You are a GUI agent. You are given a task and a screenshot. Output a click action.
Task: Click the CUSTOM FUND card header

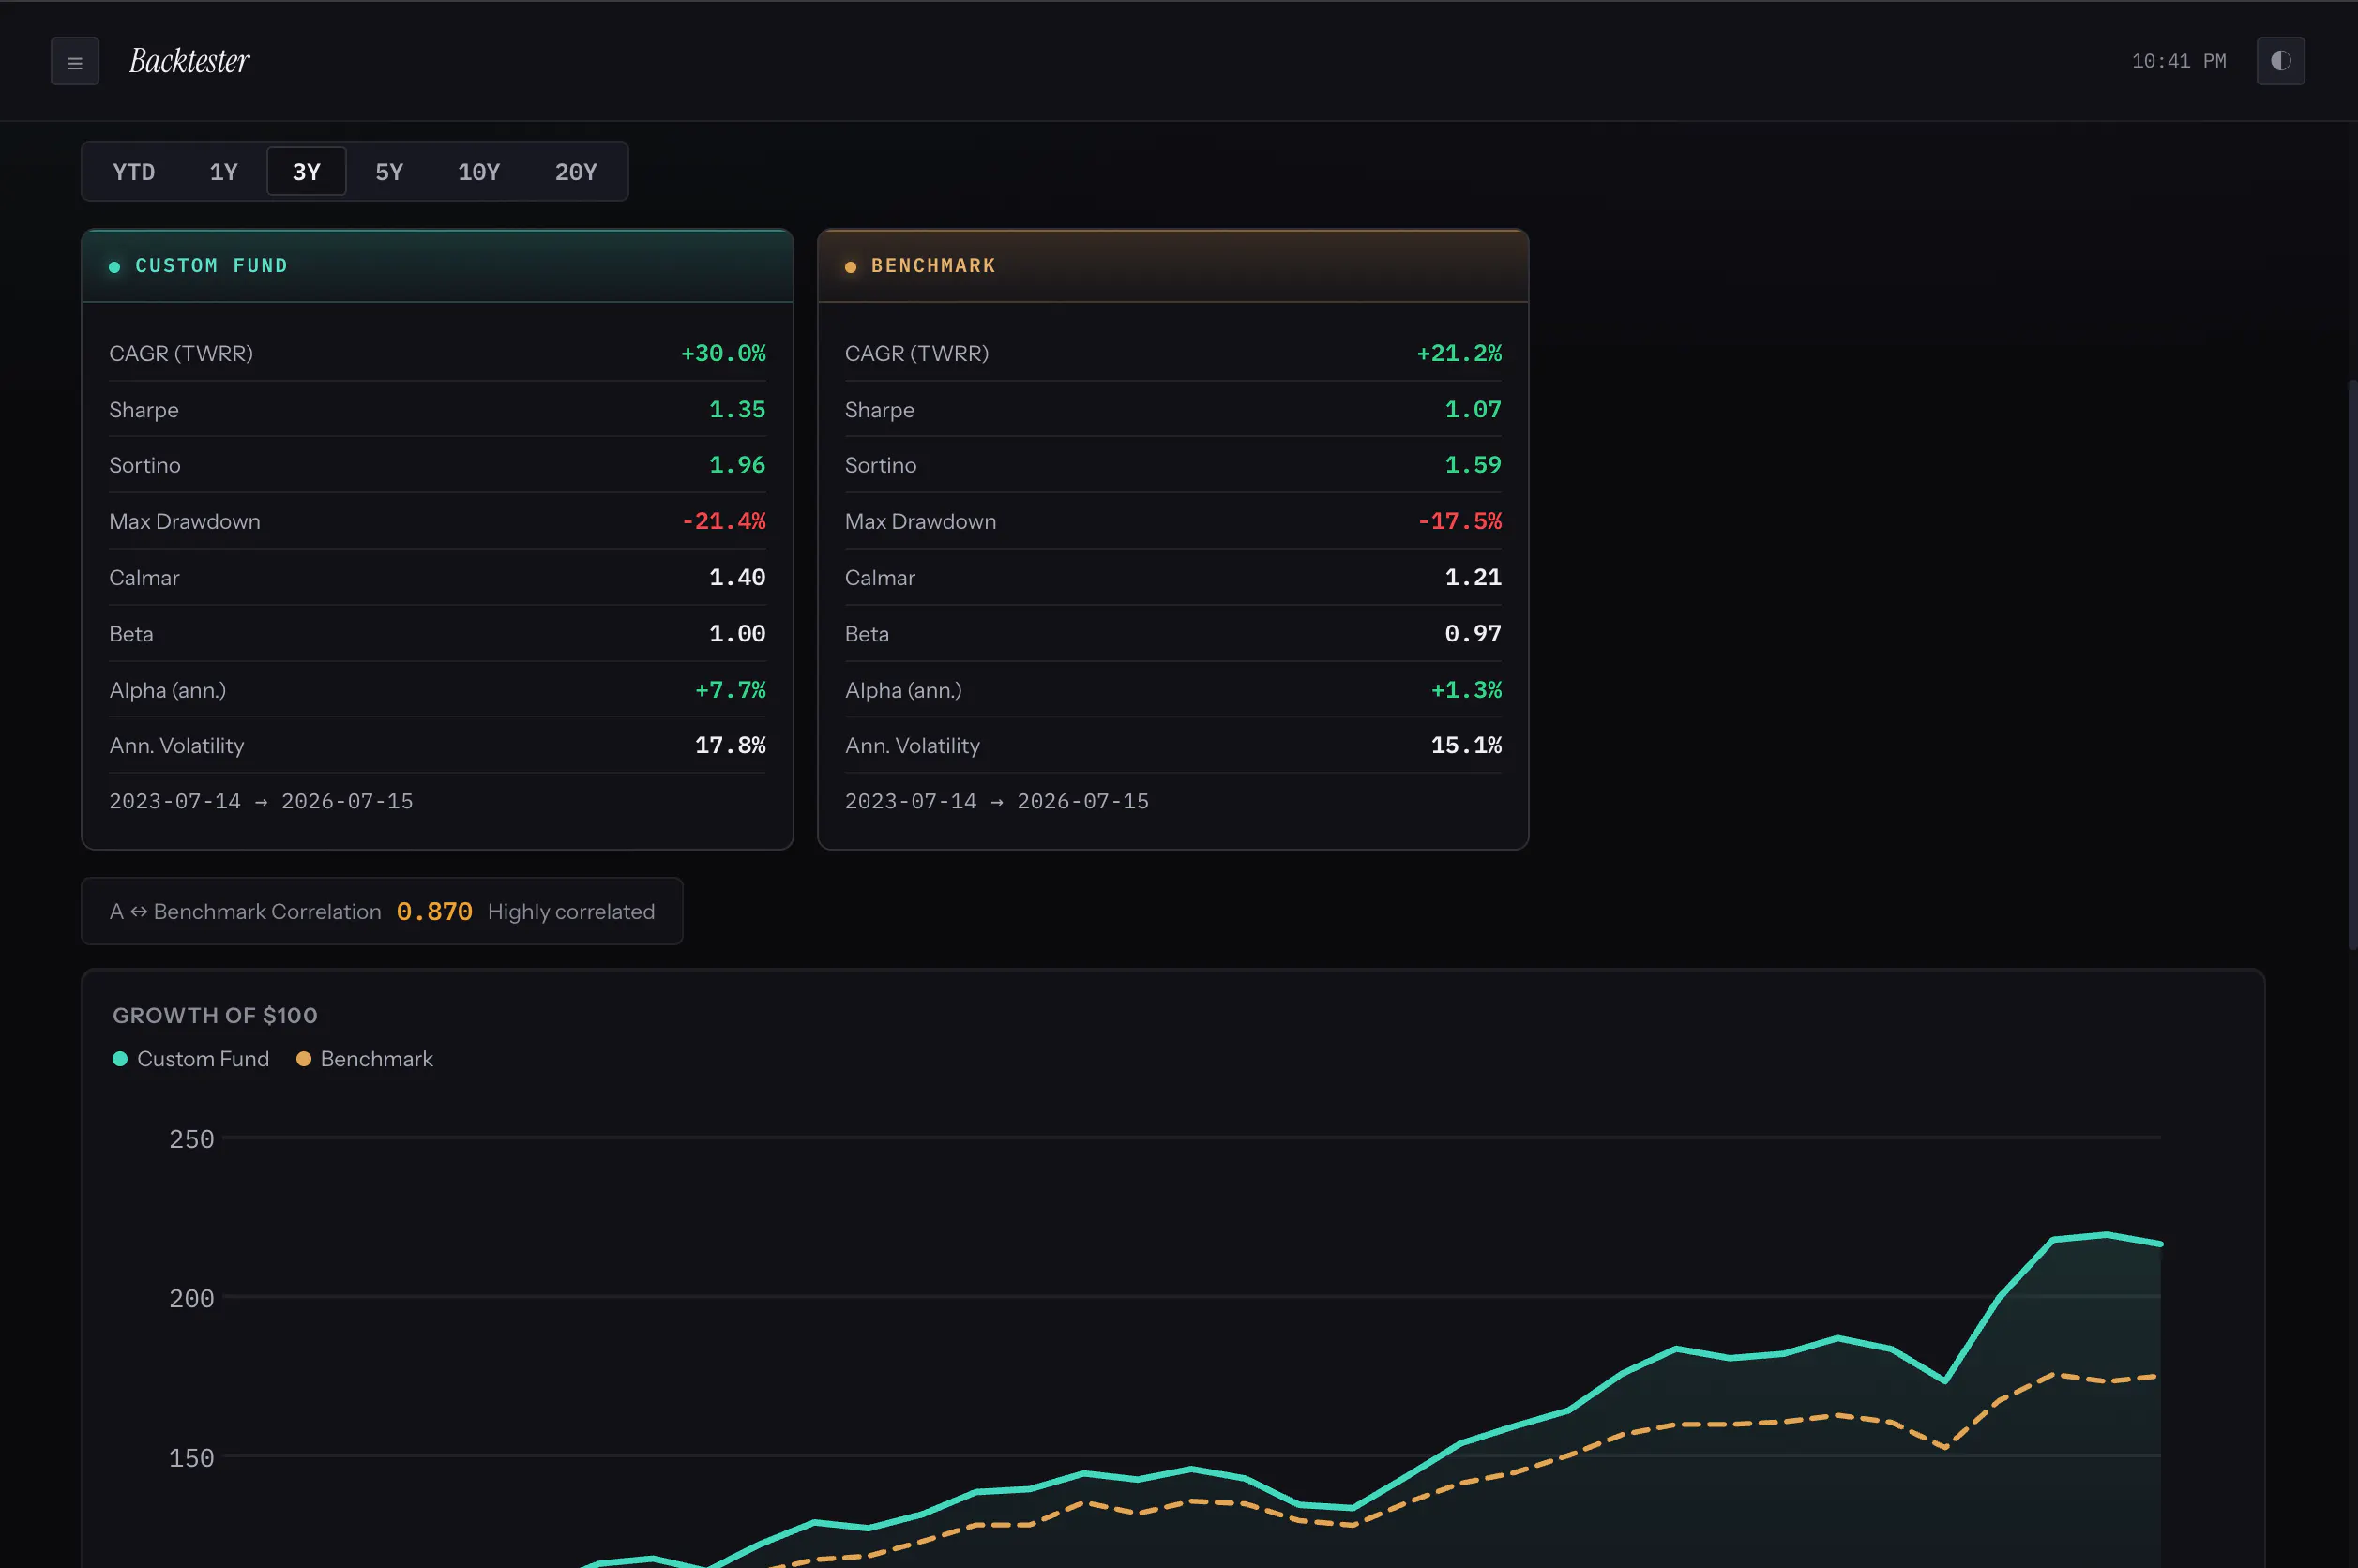(437, 266)
